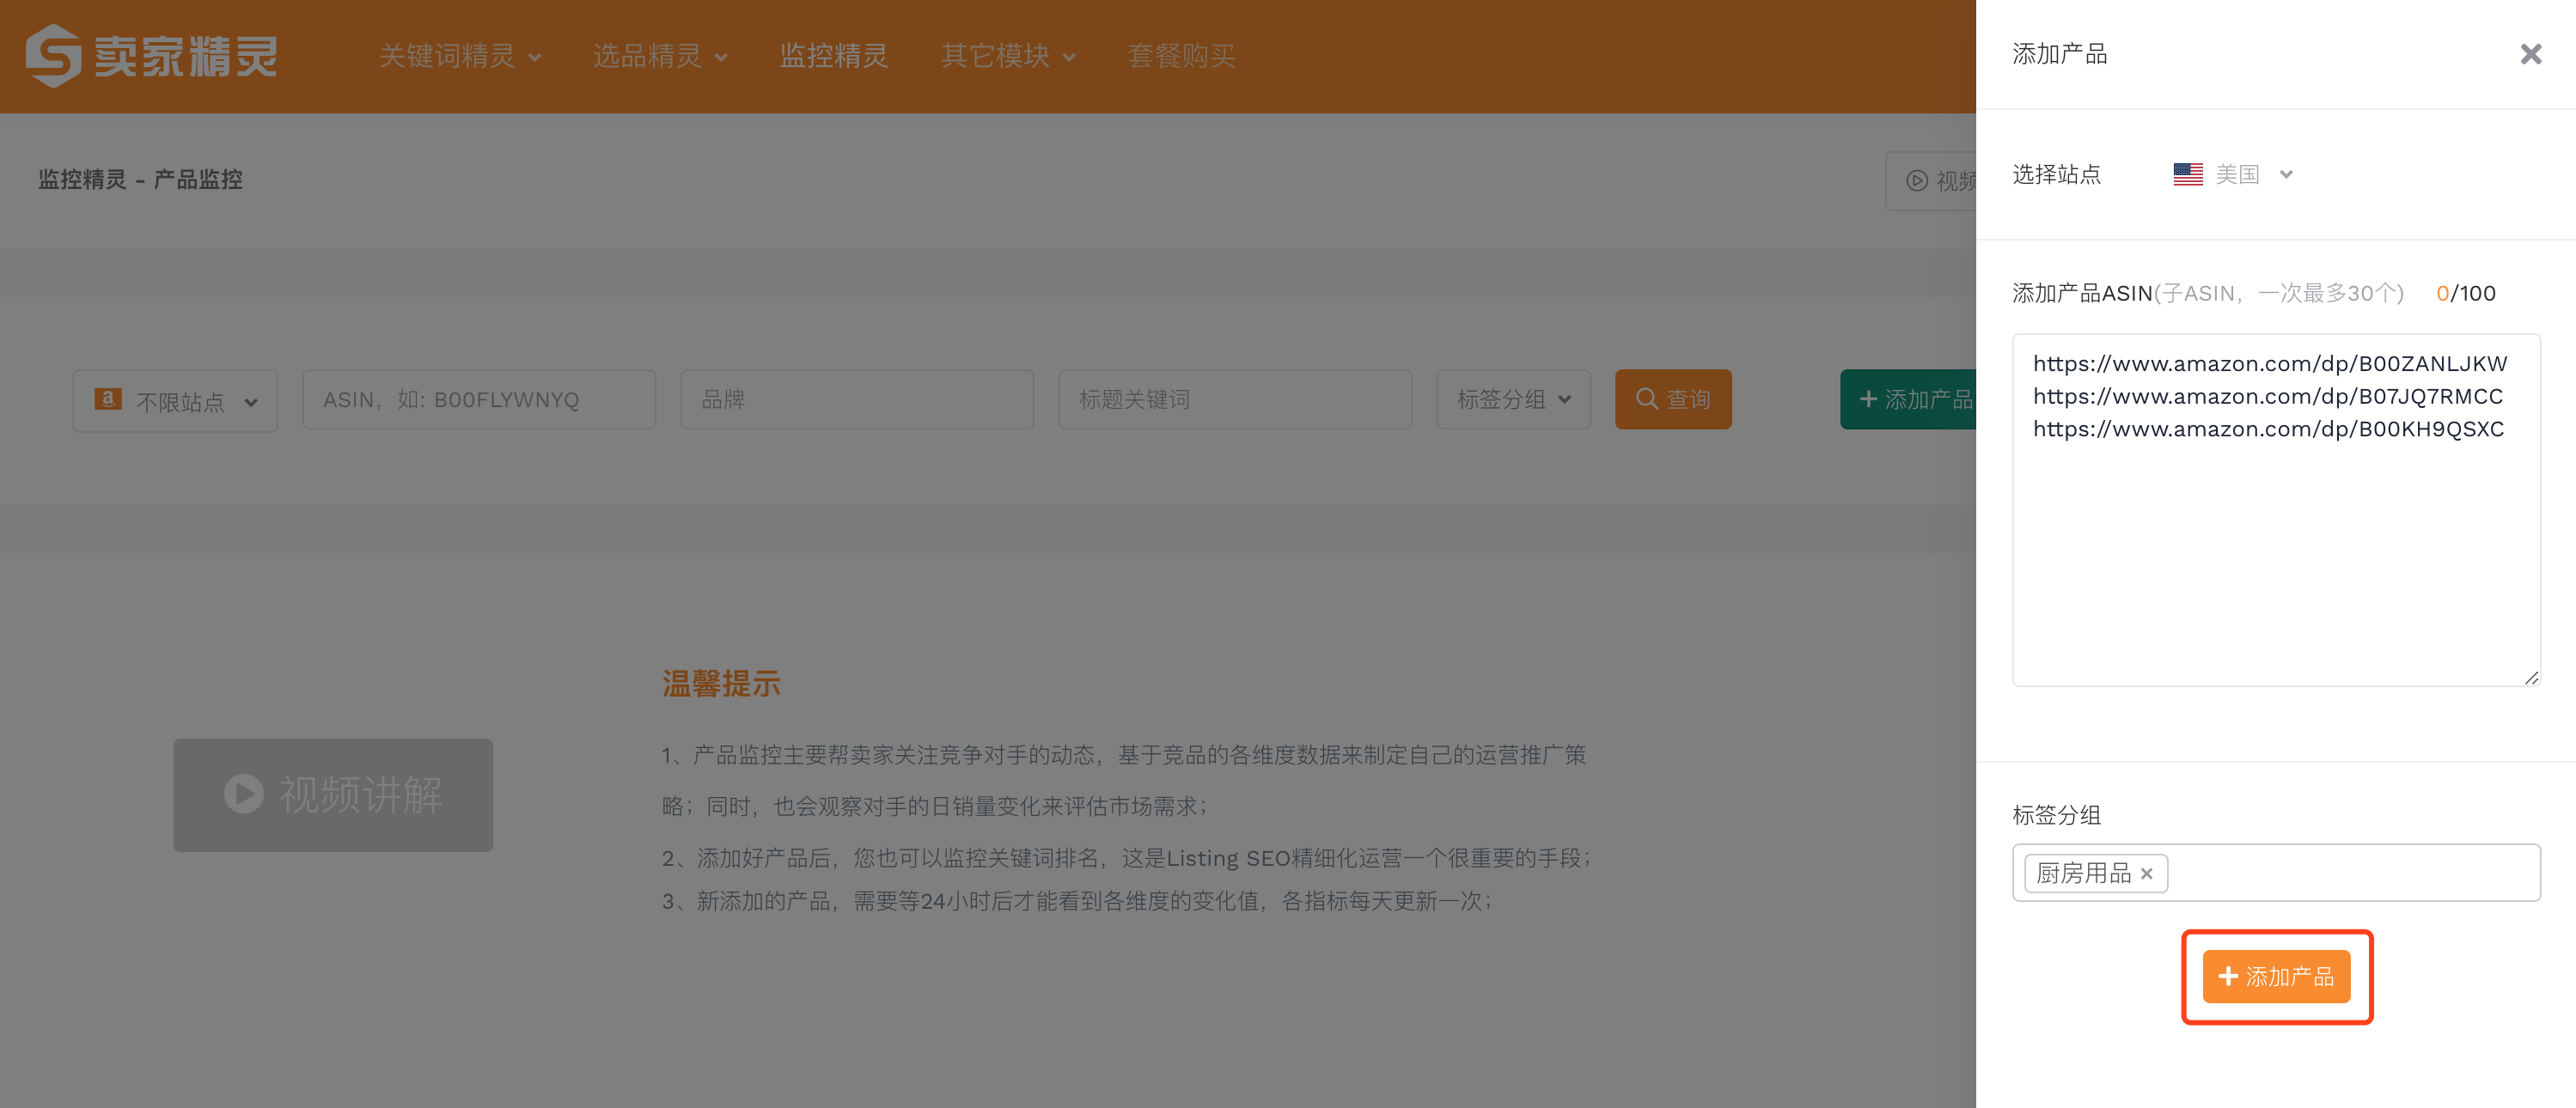
Task: Click the orange 添加产品 submit button
Action: 2276,976
